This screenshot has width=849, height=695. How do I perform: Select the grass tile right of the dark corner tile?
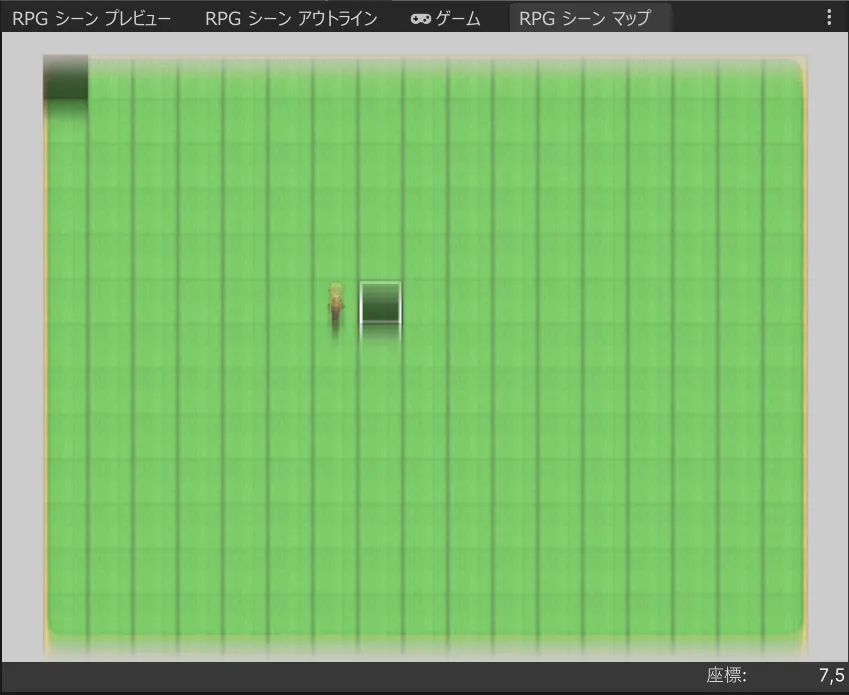click(x=111, y=78)
